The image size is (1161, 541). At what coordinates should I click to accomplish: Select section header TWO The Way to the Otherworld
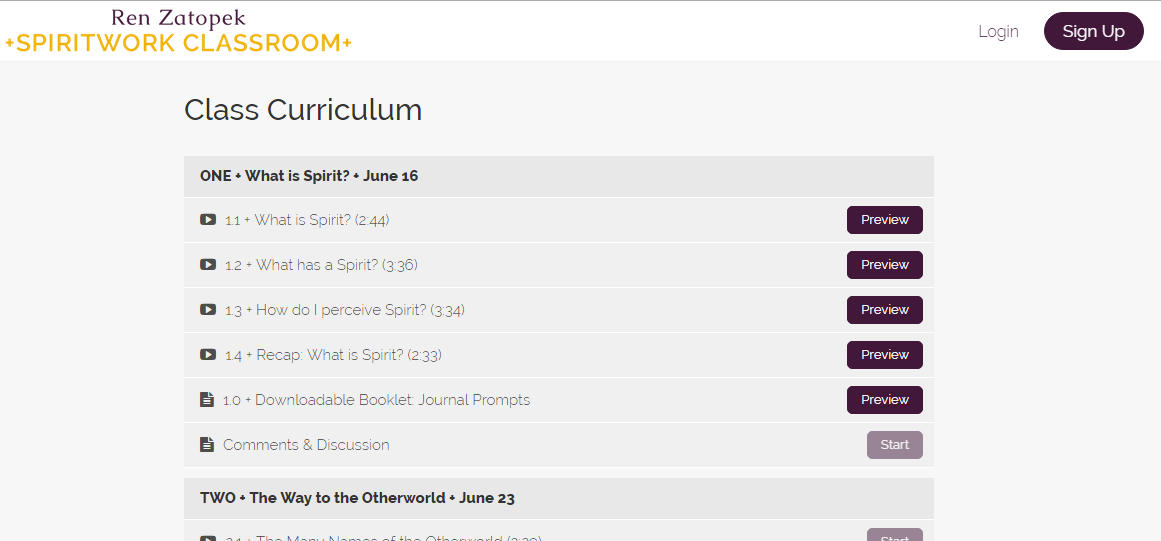(x=558, y=498)
